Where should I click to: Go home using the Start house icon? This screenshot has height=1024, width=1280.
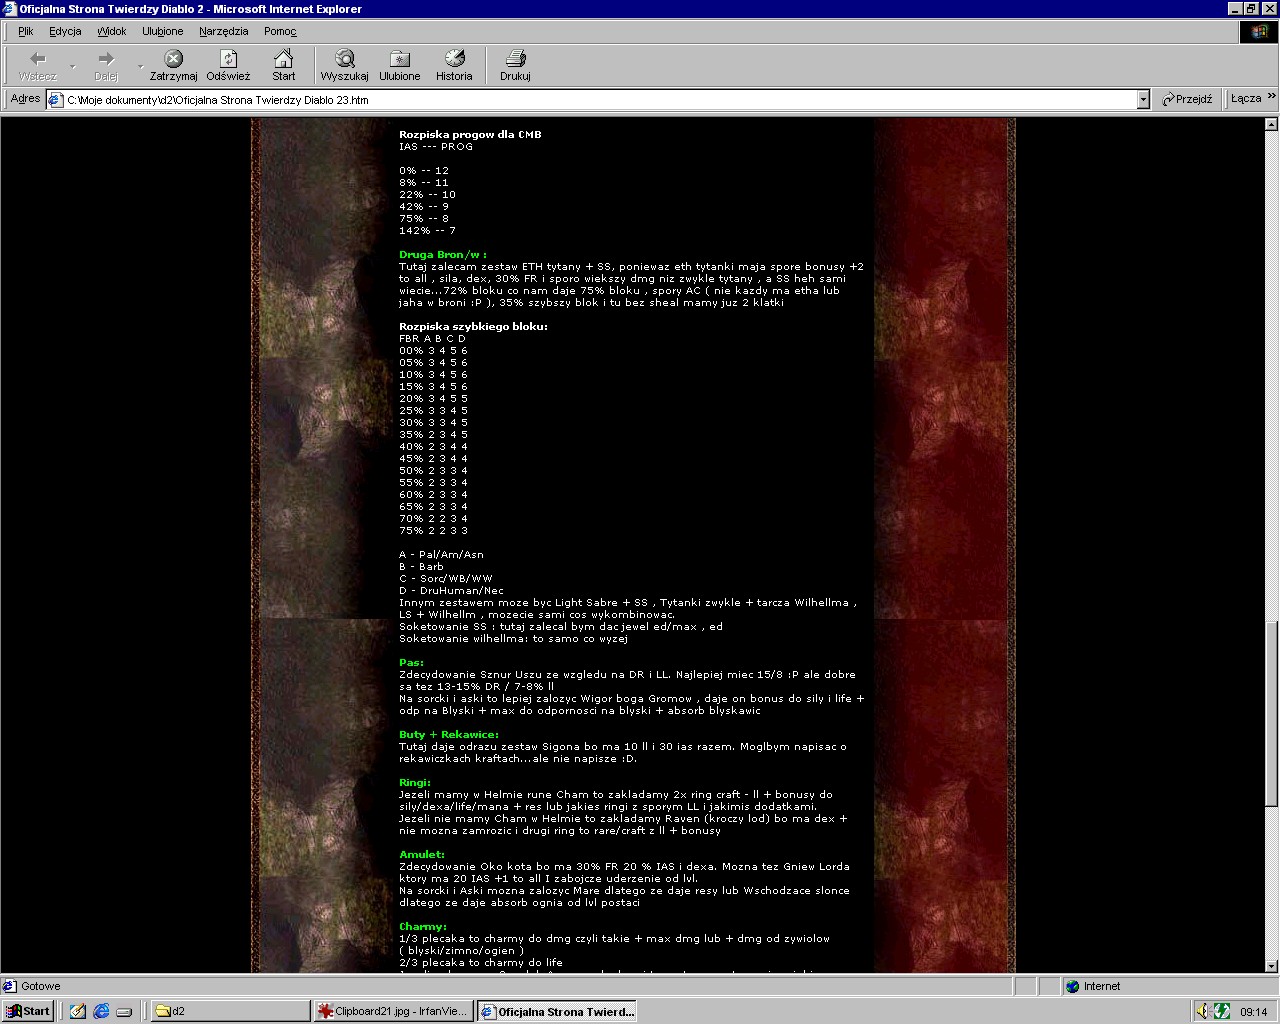point(284,59)
